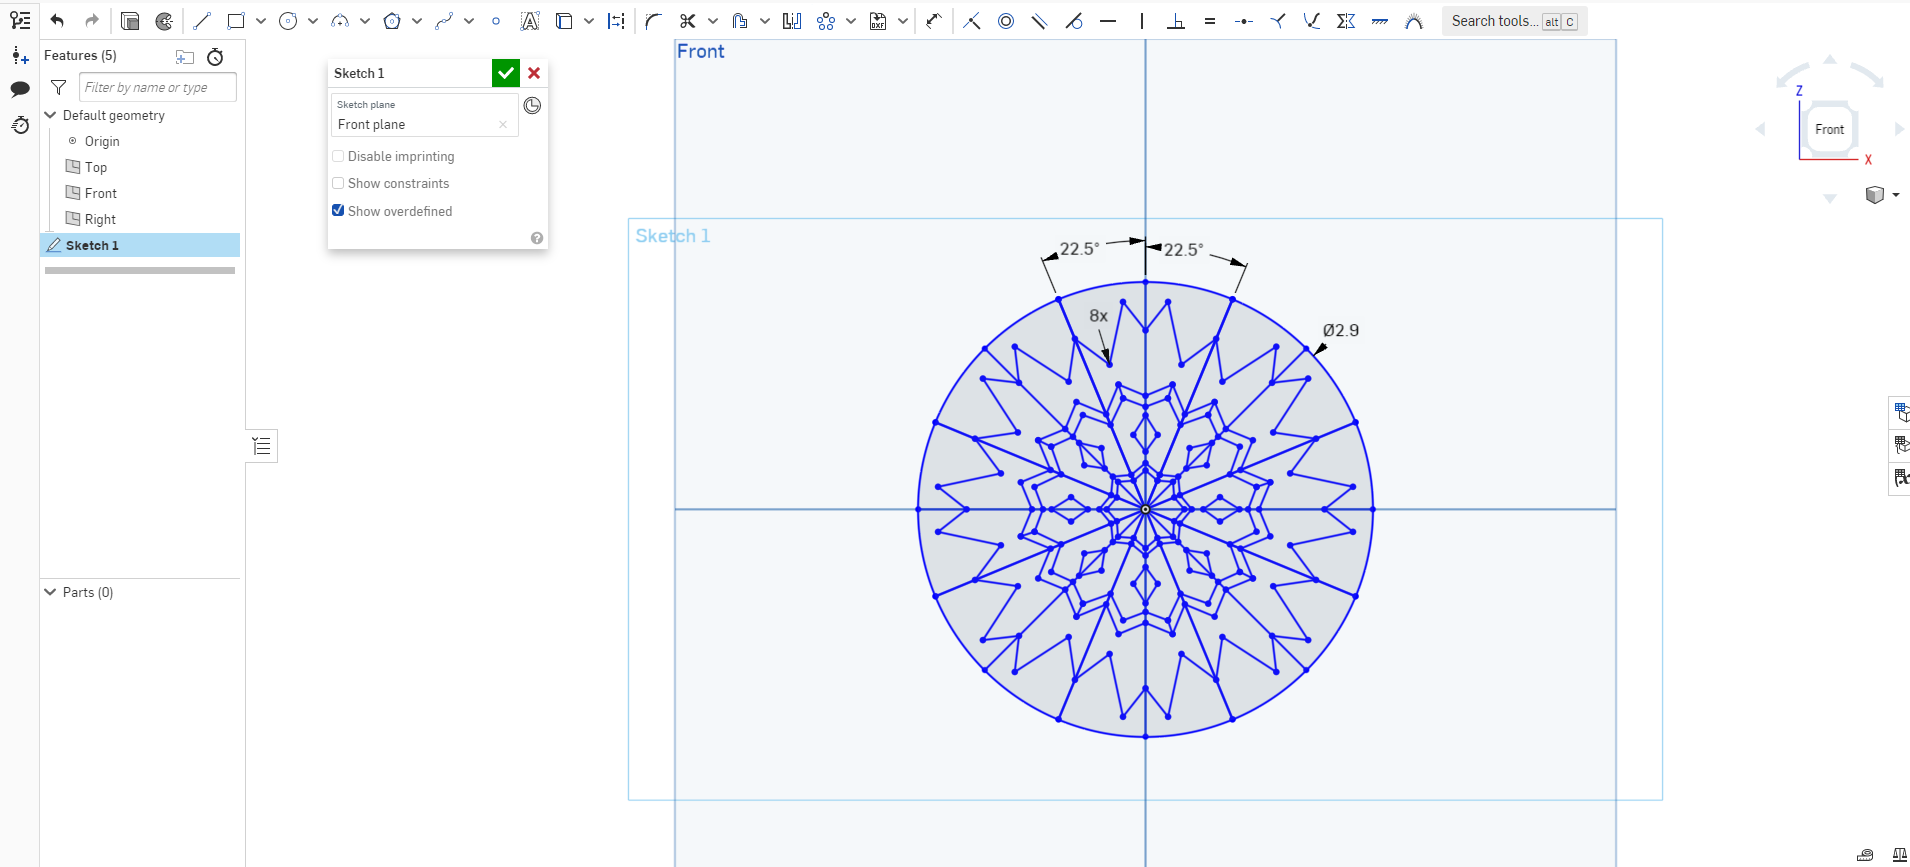Viewport: 1910px width, 867px height.
Task: Select the Circular pattern tool
Action: (826, 21)
